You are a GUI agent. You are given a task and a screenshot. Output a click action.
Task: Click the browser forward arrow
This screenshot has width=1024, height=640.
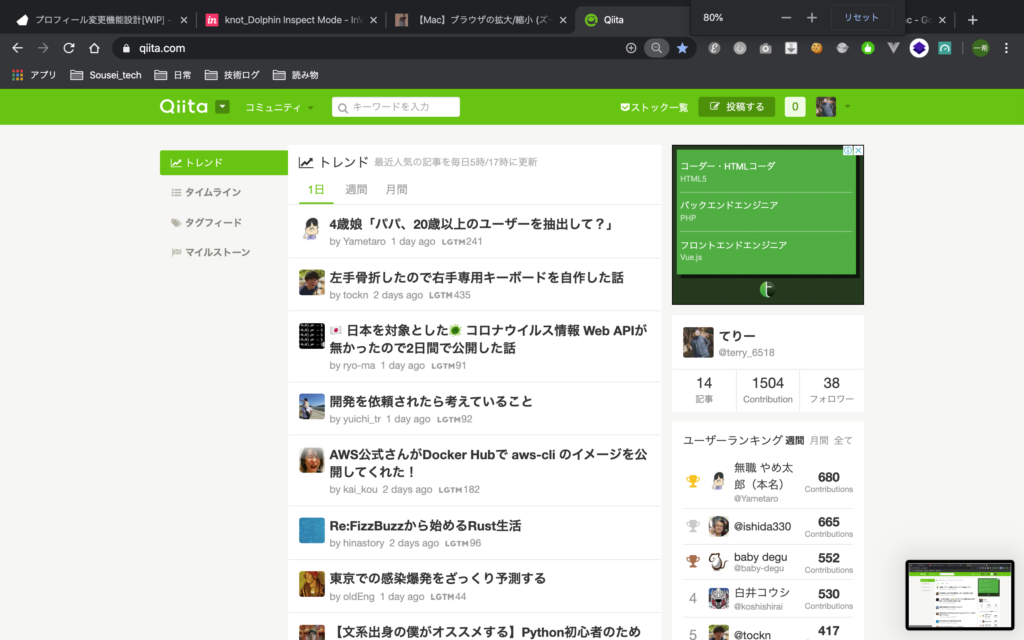click(x=43, y=48)
